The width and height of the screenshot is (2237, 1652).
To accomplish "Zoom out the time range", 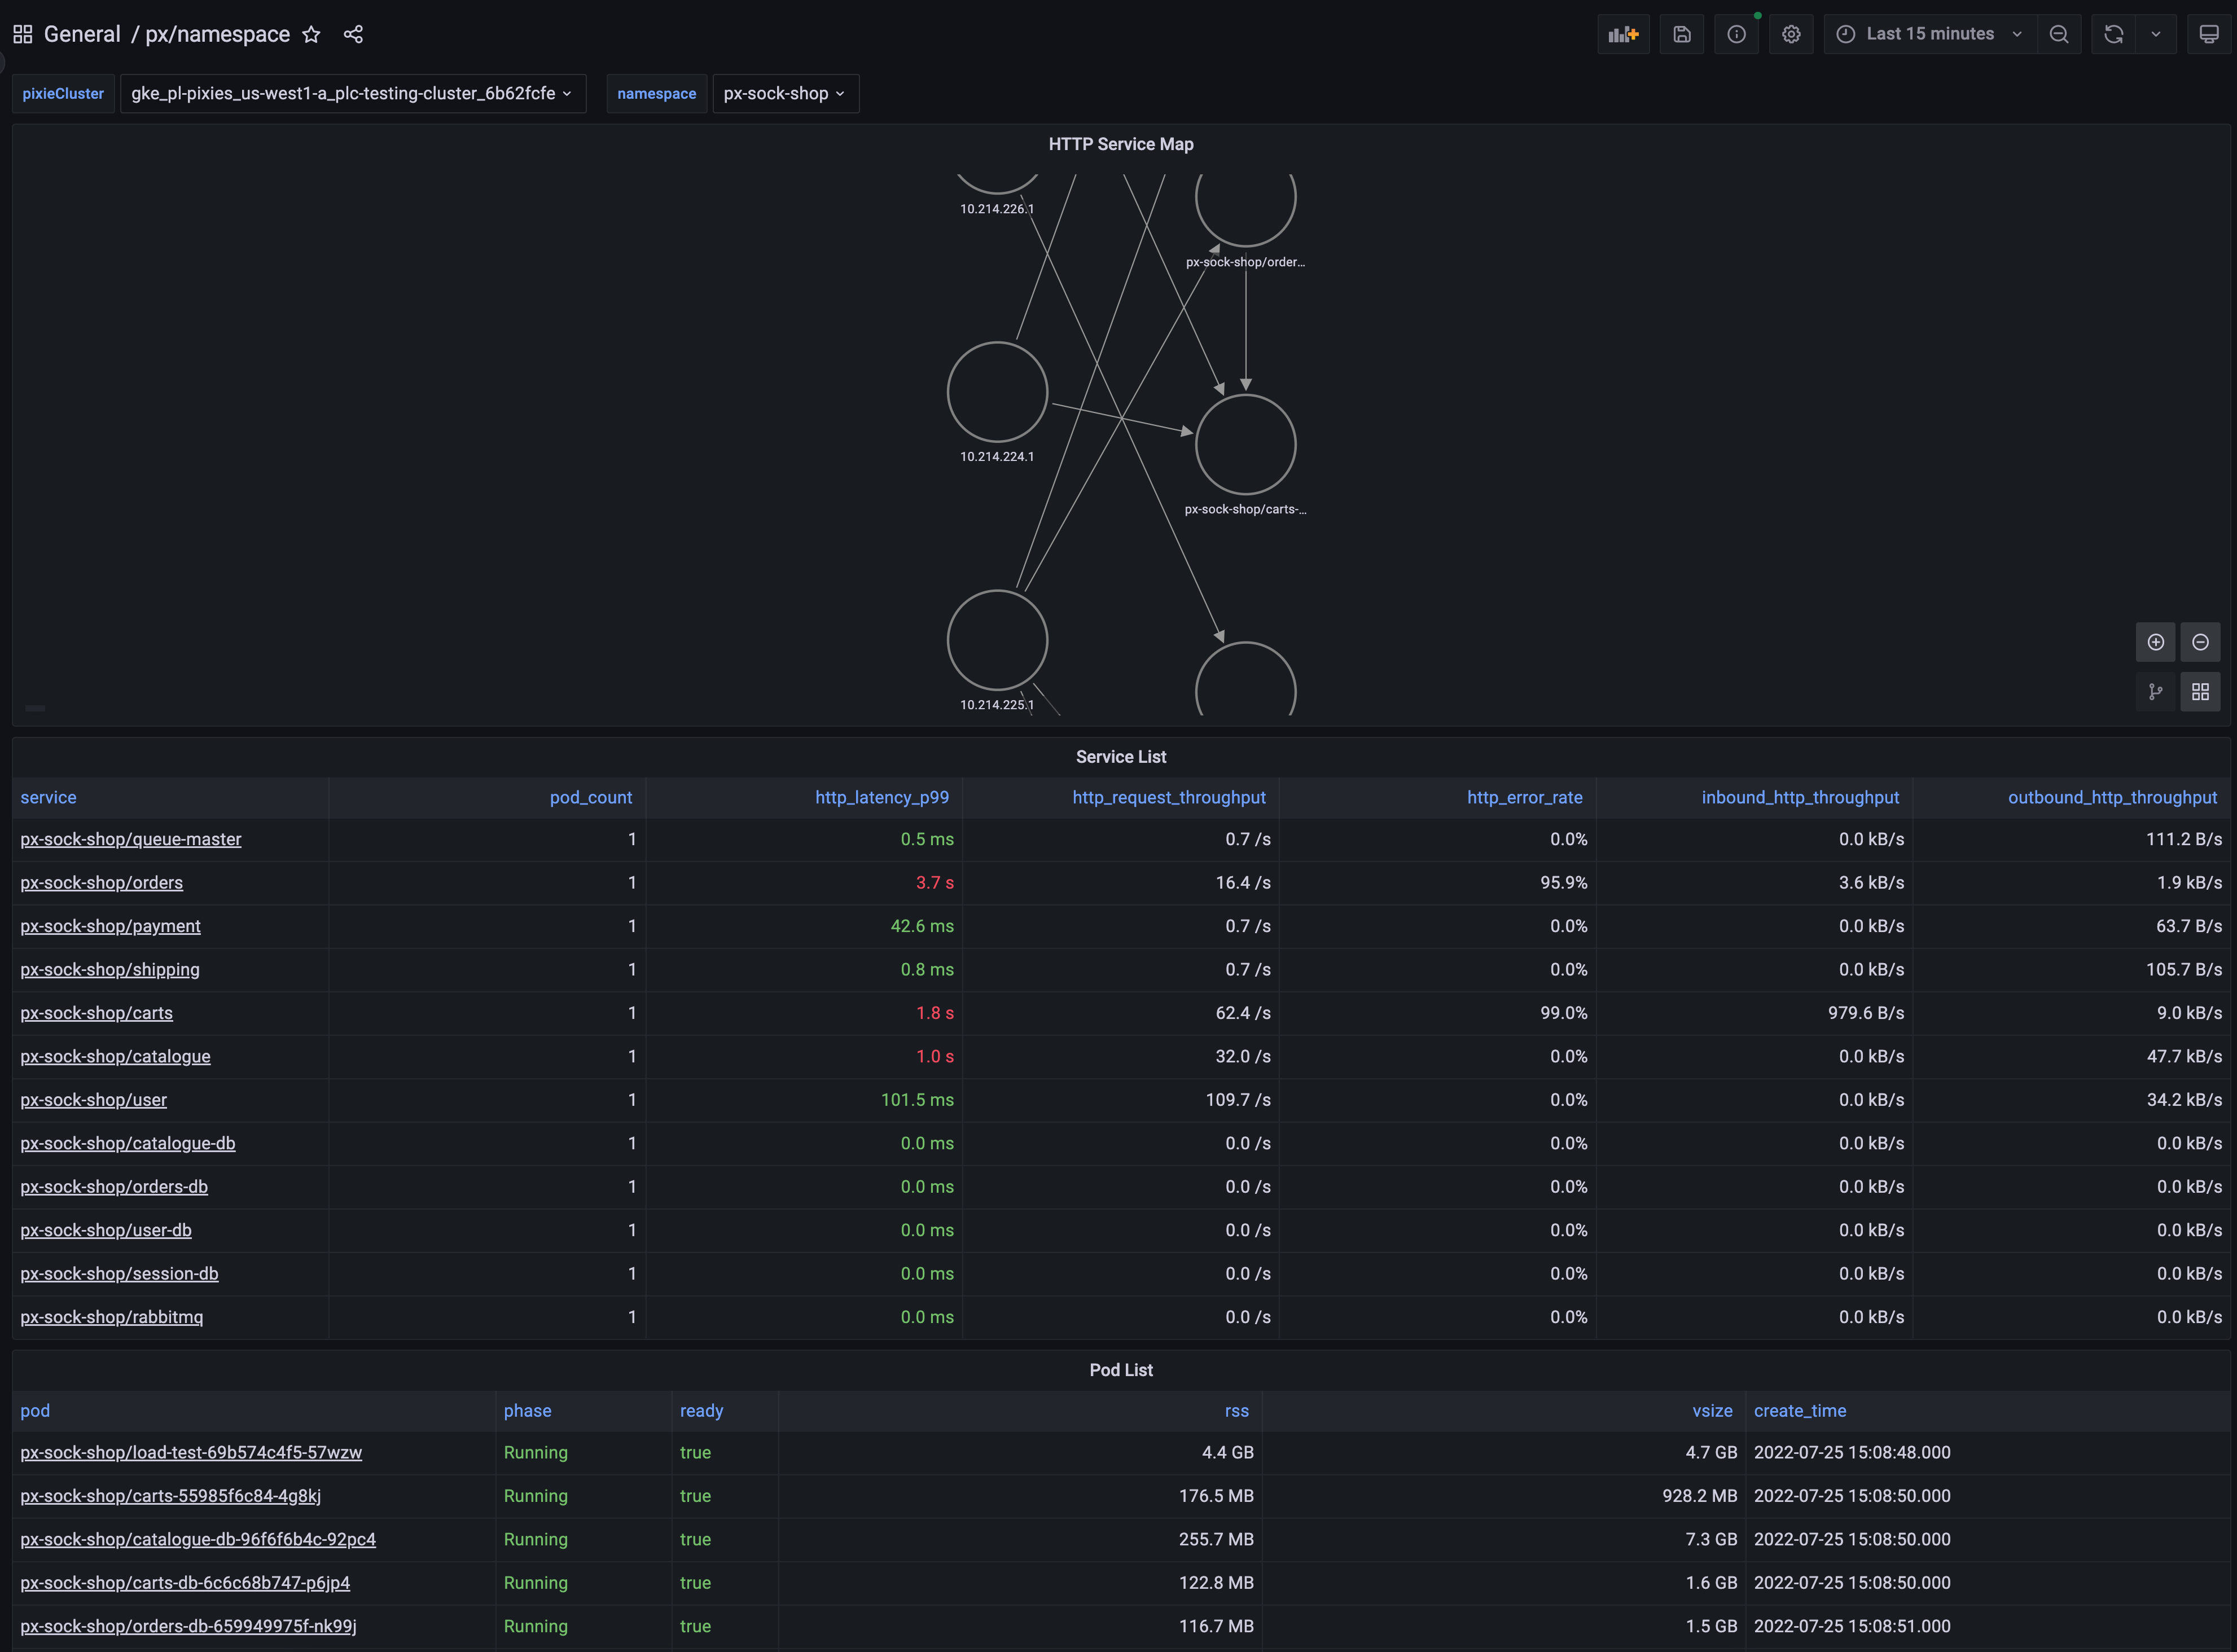I will click(x=2058, y=34).
